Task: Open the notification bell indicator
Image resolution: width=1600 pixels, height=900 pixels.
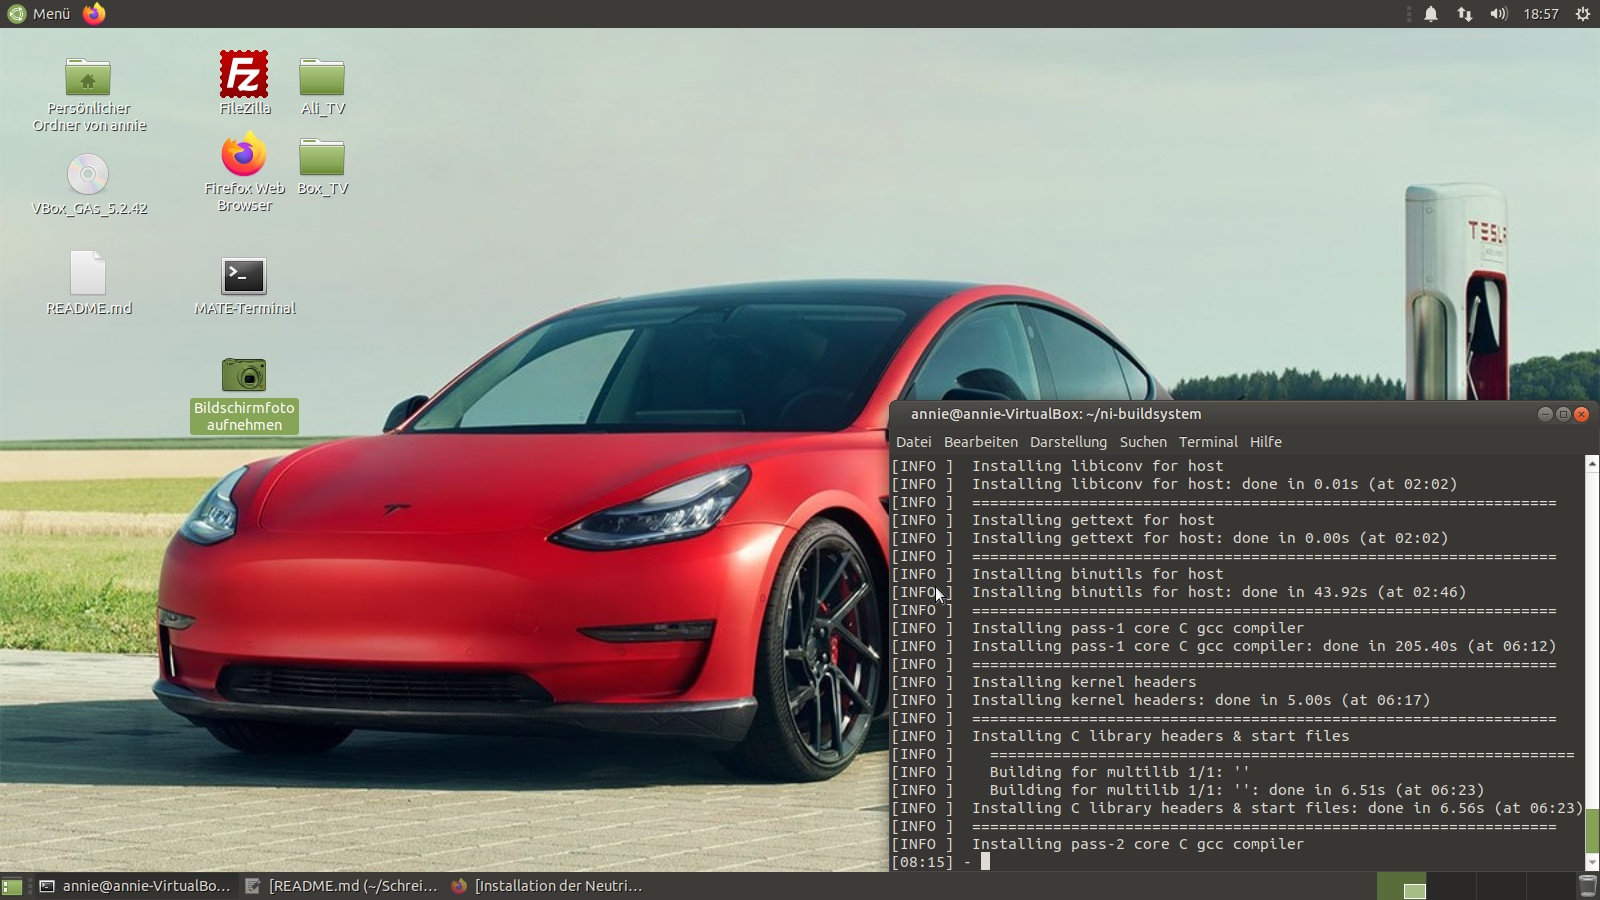Action: (x=1431, y=14)
